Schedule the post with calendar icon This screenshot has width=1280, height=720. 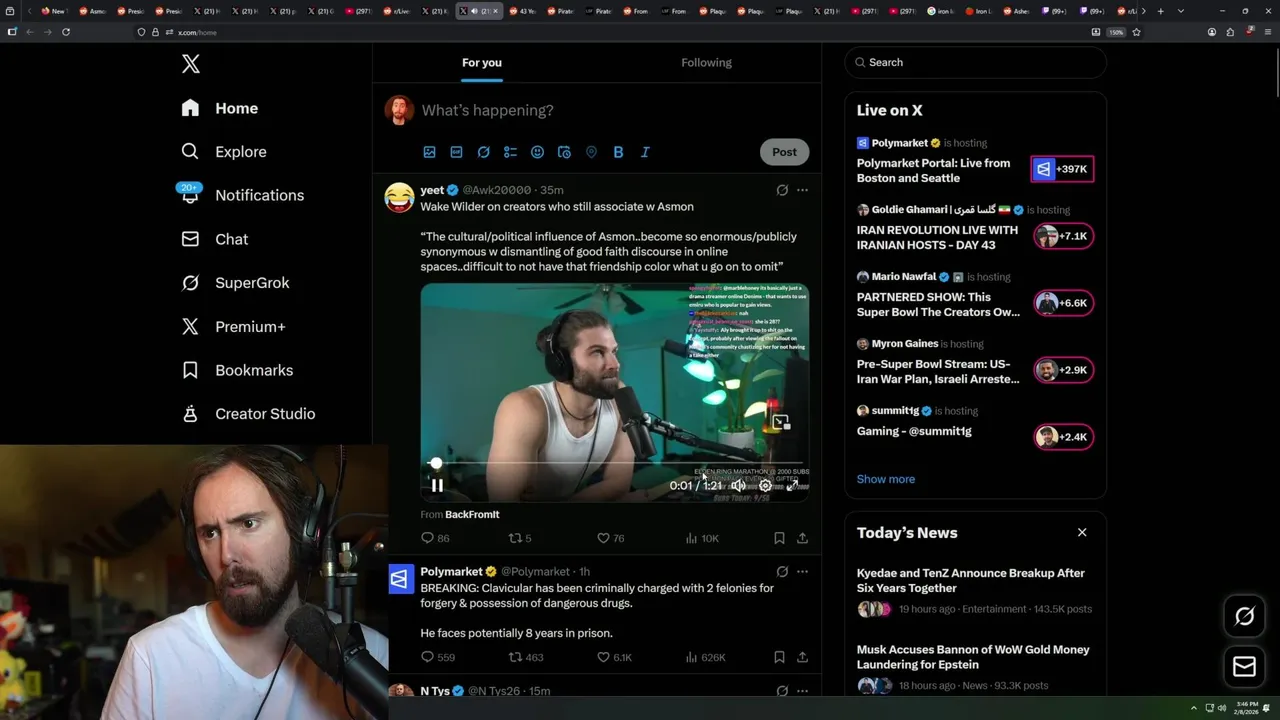564,152
